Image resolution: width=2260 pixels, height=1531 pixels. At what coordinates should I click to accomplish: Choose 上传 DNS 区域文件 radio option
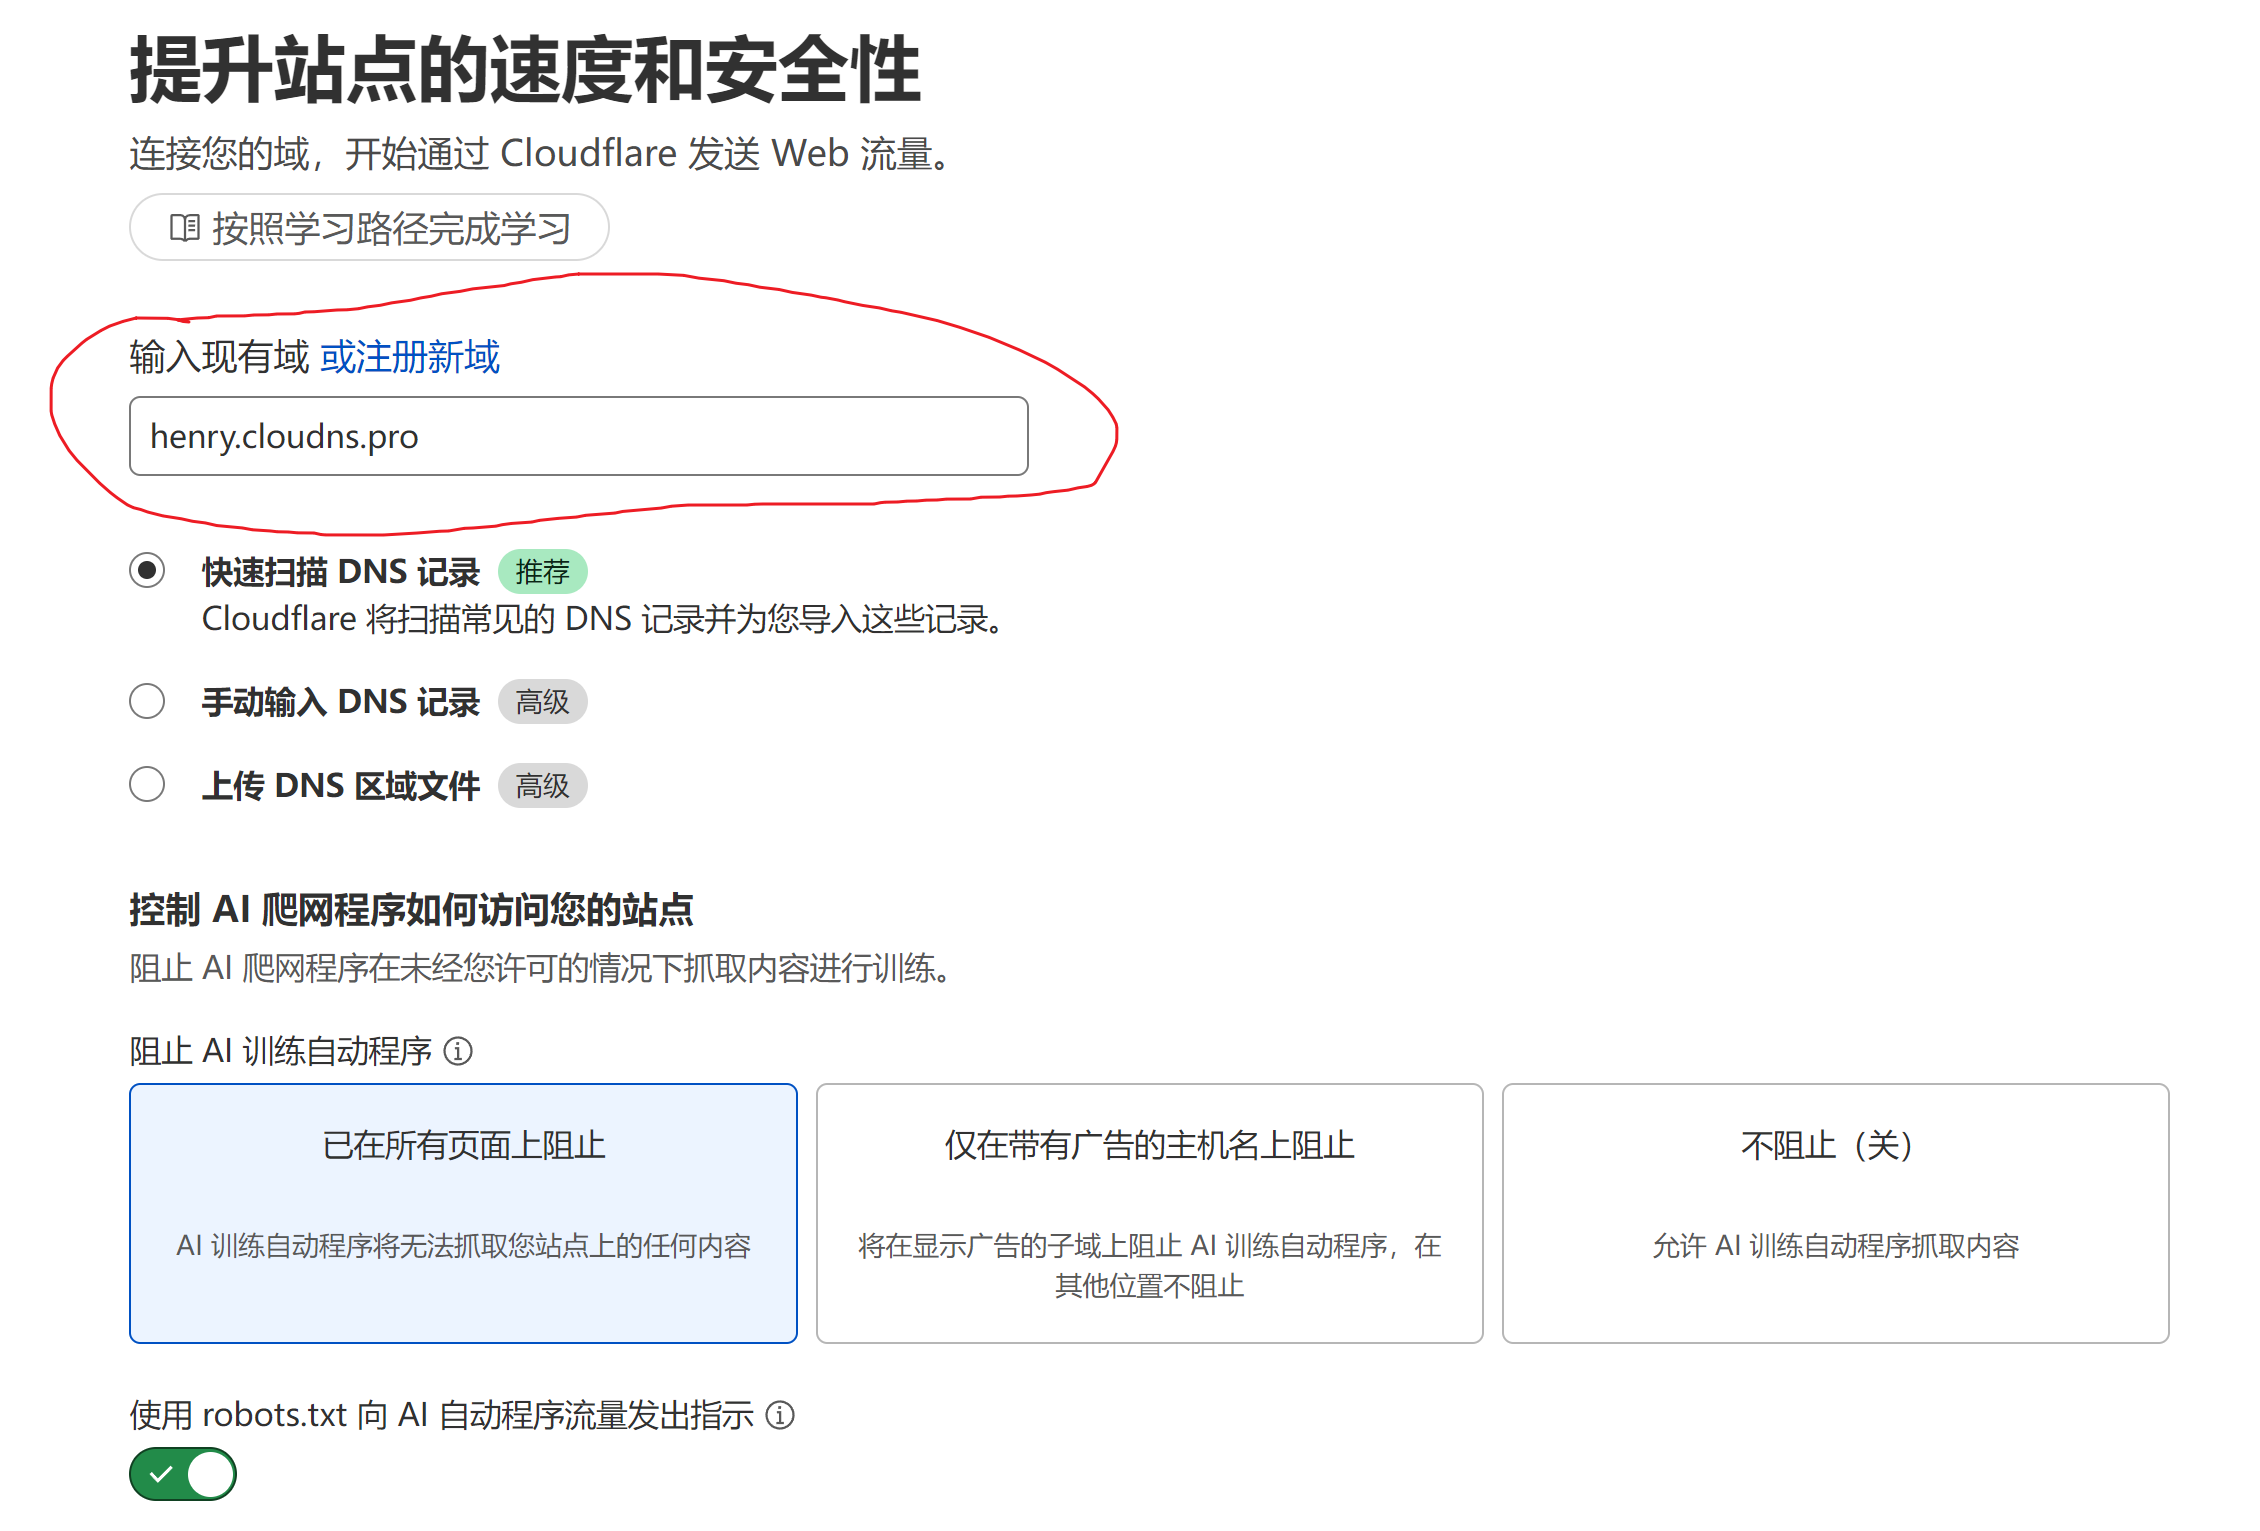(x=147, y=784)
